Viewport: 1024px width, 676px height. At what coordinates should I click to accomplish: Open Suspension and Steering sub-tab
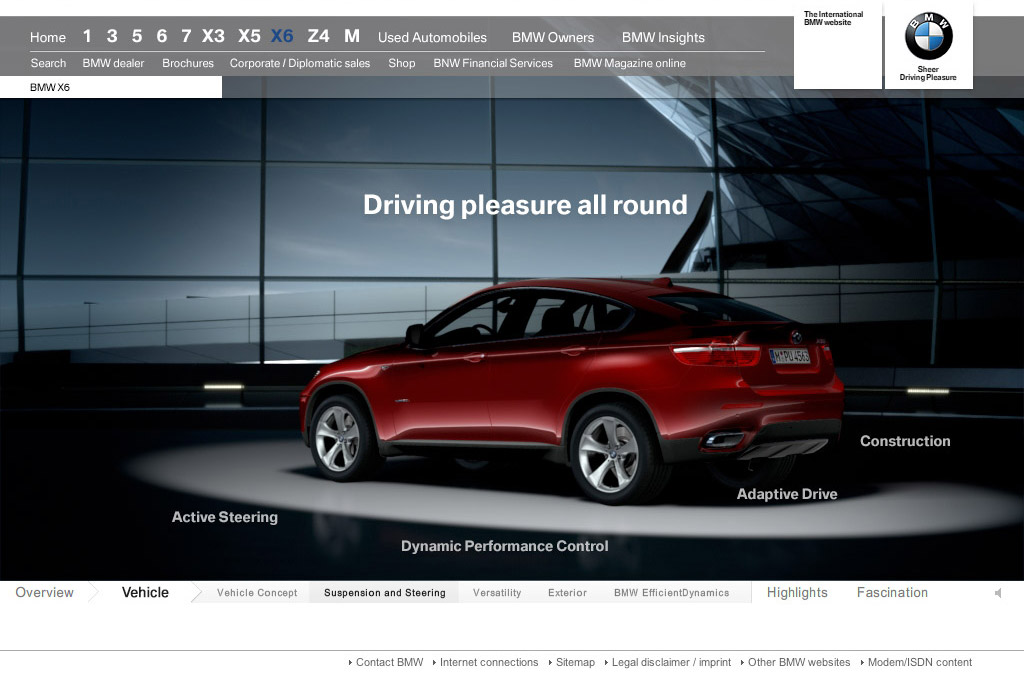coord(385,593)
